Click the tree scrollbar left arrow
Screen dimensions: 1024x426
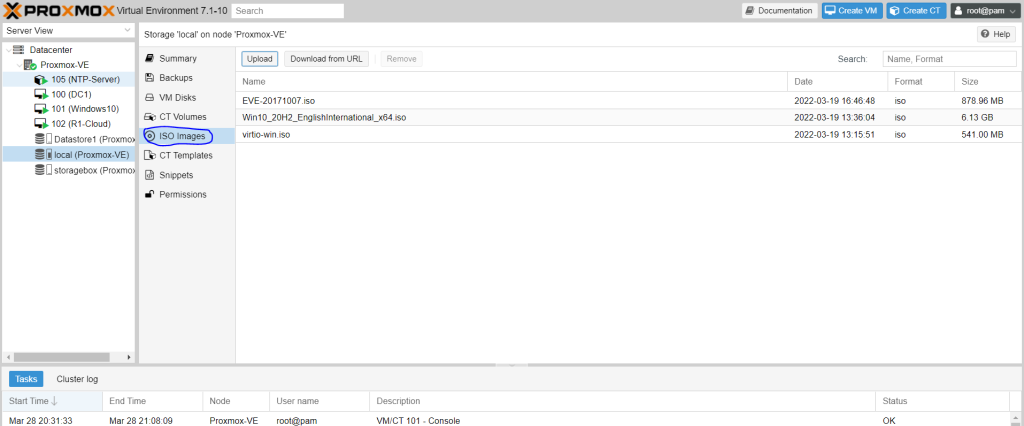[8, 357]
